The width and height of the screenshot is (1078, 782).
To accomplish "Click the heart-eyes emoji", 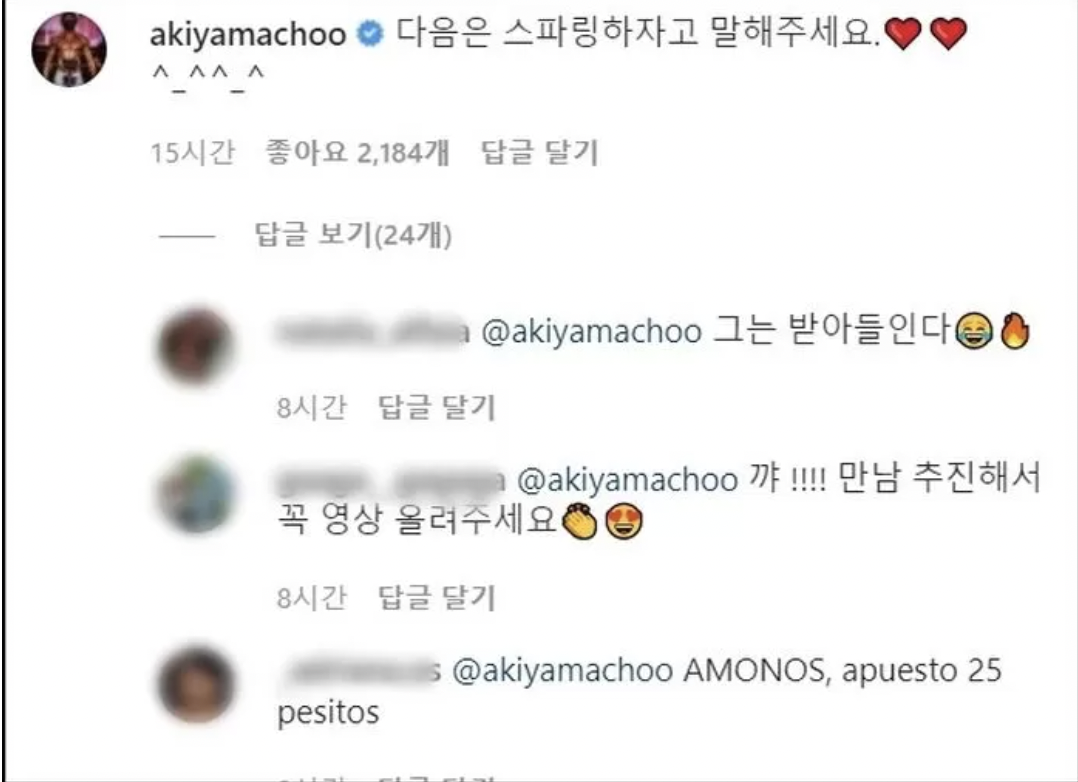I will pyautogui.click(x=624, y=521).
